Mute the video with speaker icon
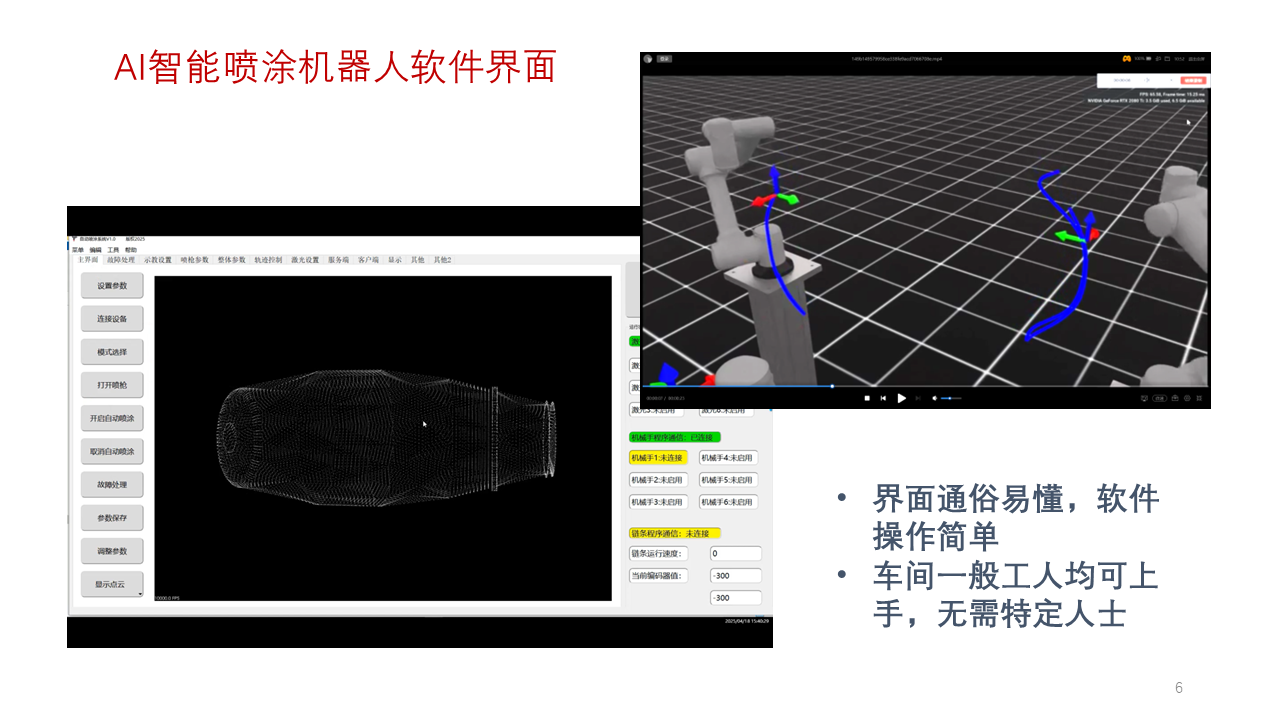Viewport: 1280px width, 720px height. click(x=934, y=398)
